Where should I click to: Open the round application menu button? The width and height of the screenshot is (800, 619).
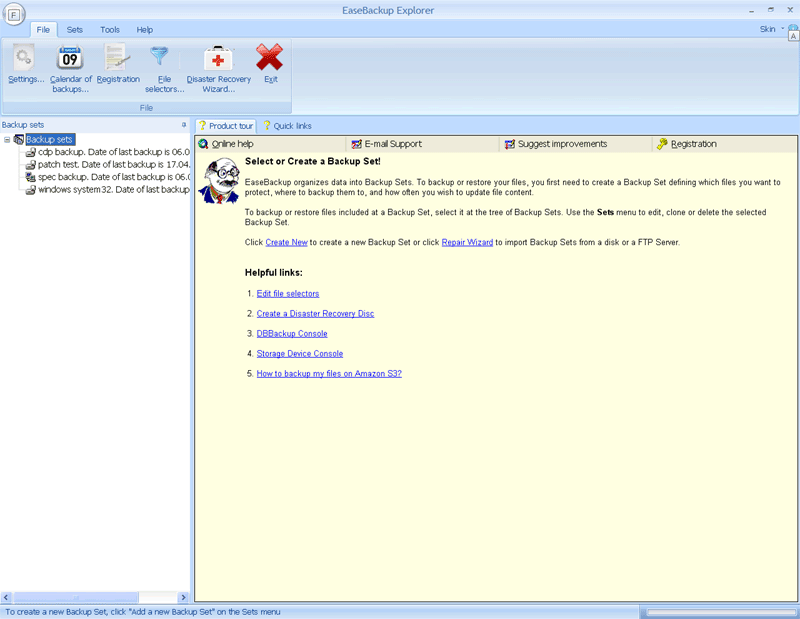(x=14, y=14)
